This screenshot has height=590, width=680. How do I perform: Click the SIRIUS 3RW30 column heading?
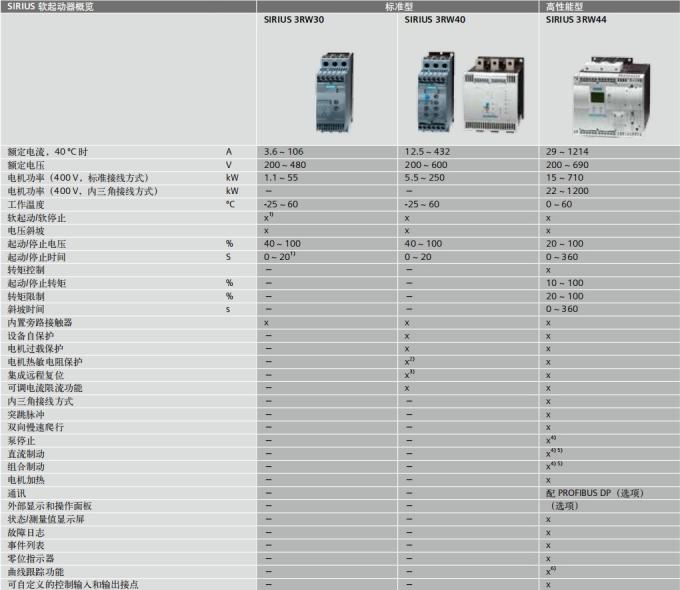pos(294,20)
